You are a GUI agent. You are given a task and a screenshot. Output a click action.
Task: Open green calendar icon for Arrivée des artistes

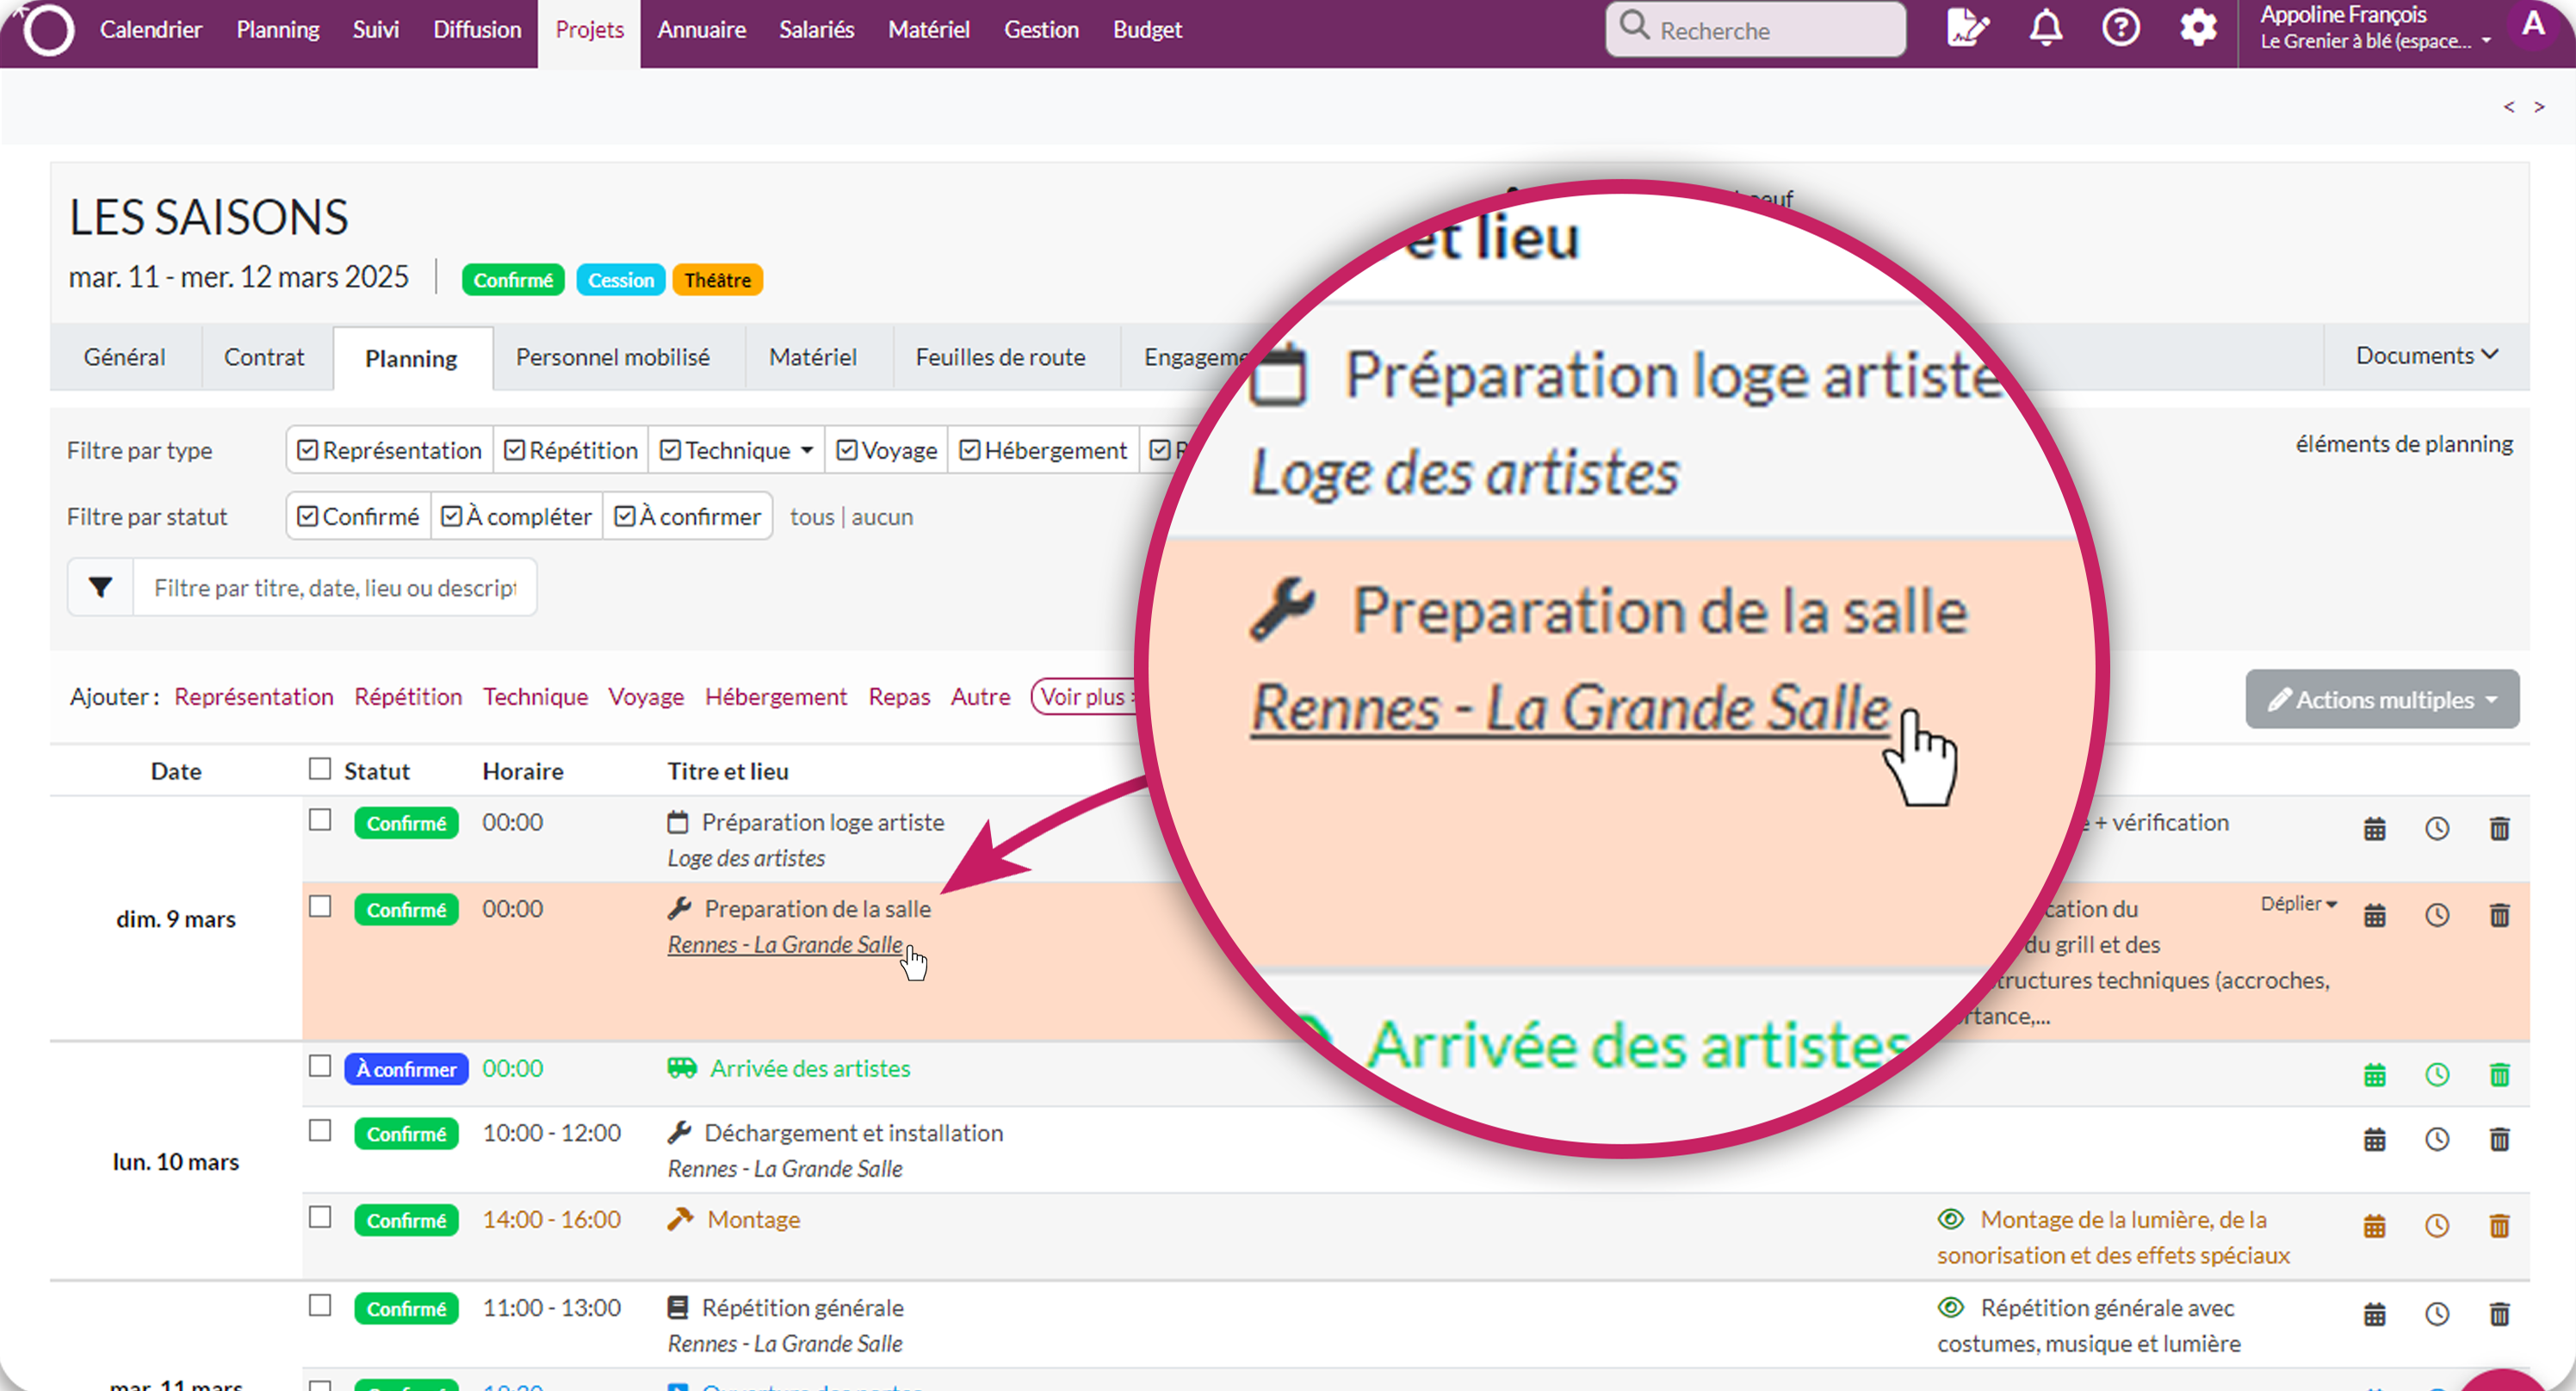(x=2374, y=1075)
